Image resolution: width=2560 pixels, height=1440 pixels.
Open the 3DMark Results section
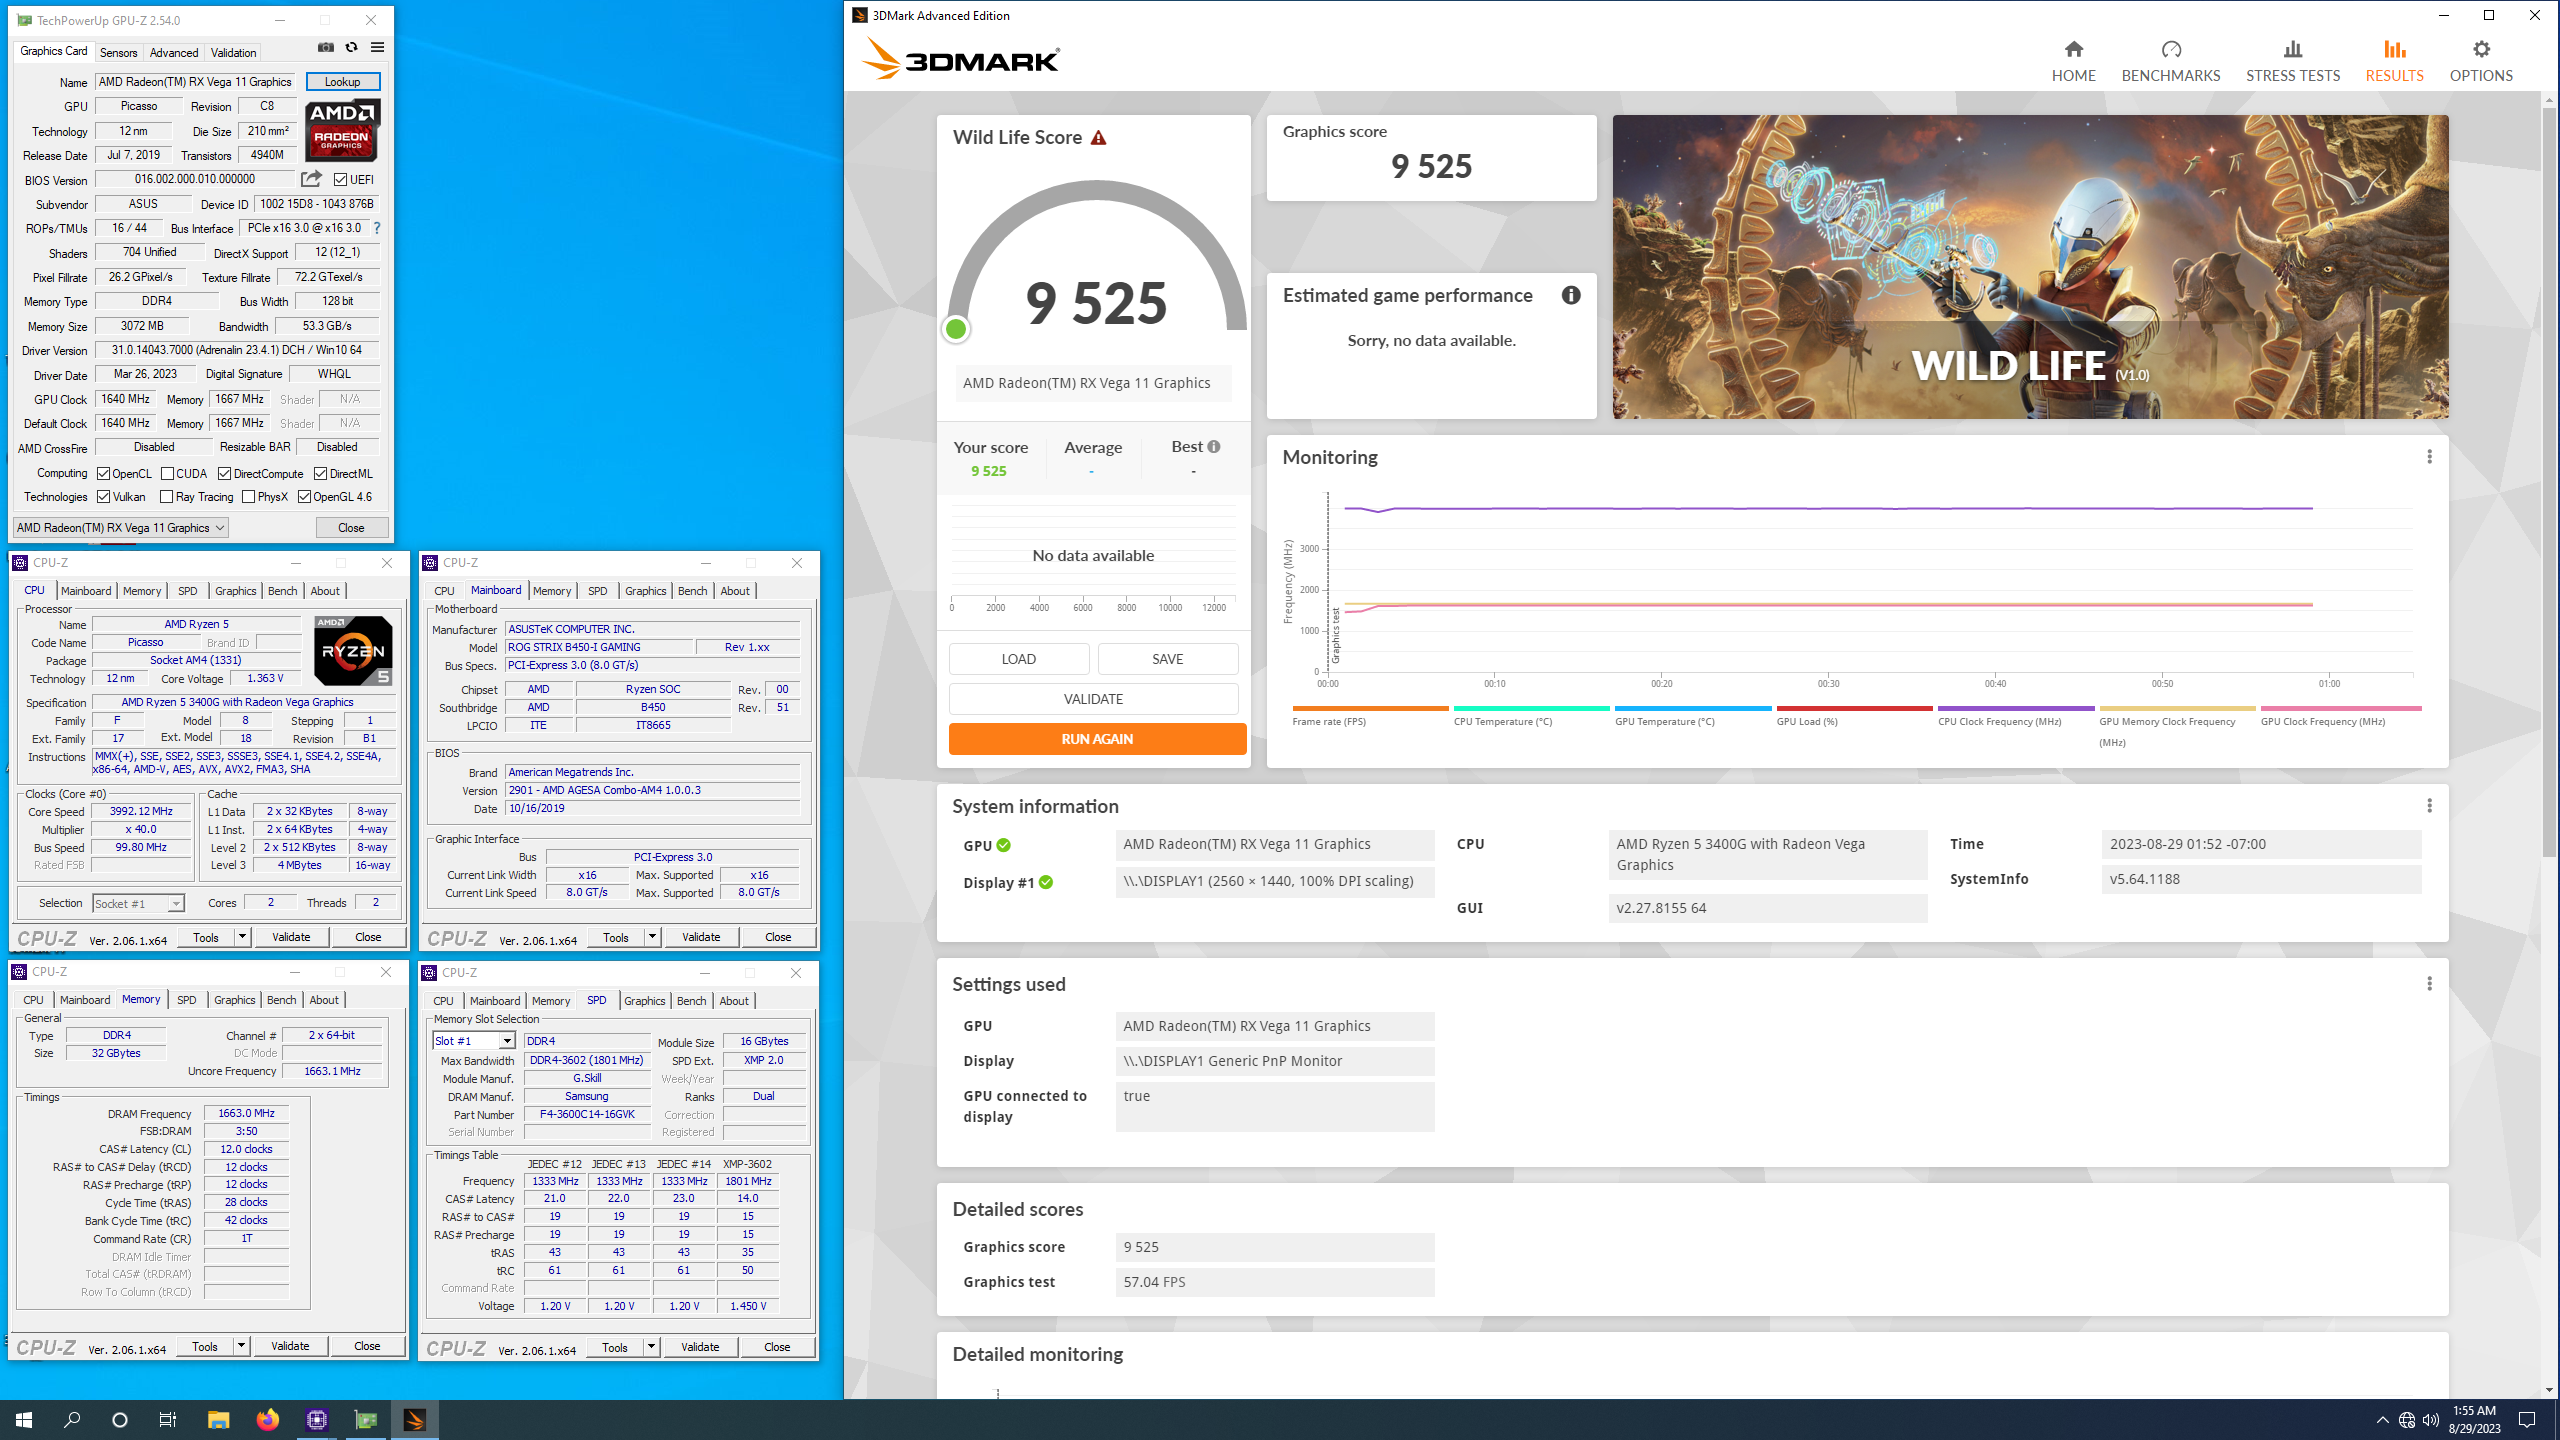[2394, 61]
